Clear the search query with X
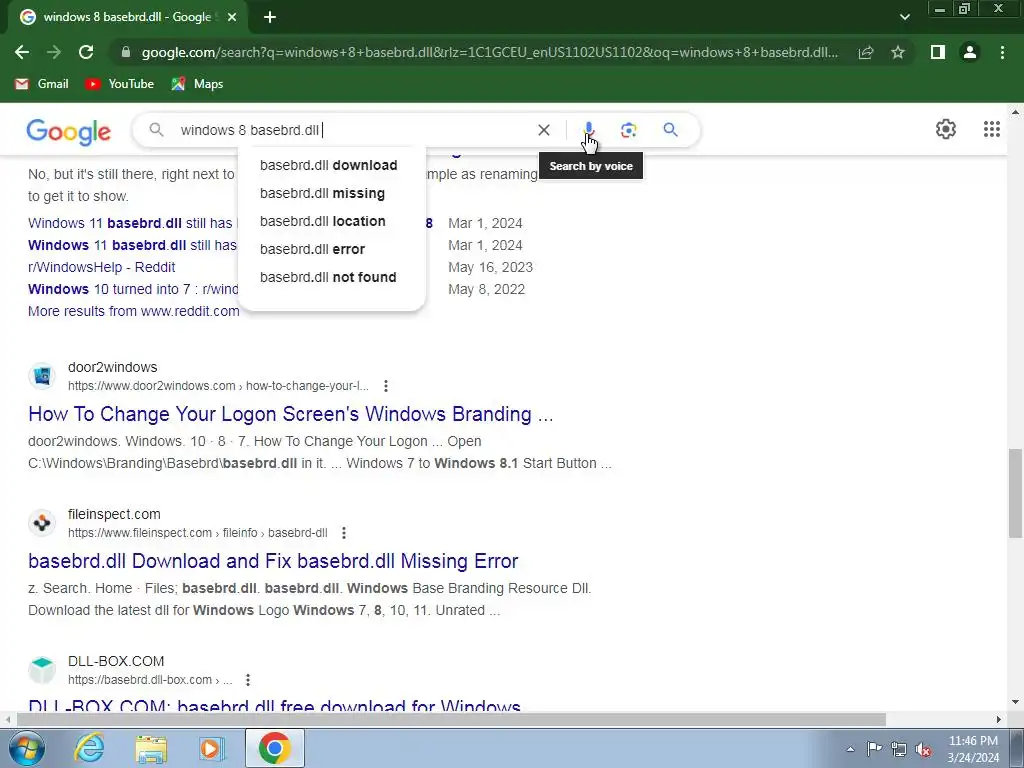The image size is (1024, 768). pyautogui.click(x=543, y=130)
